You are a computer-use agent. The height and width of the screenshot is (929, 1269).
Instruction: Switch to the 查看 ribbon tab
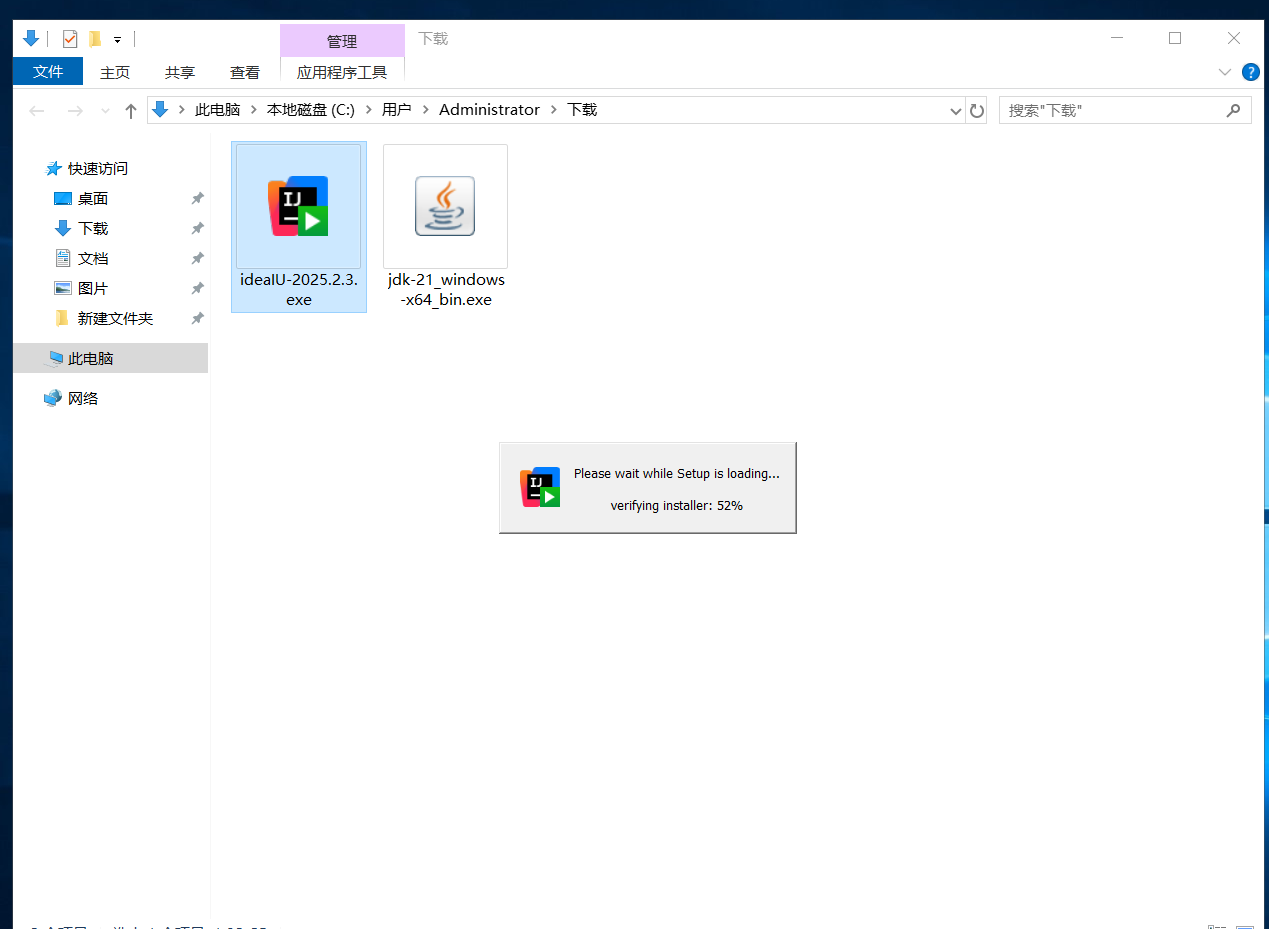point(244,72)
